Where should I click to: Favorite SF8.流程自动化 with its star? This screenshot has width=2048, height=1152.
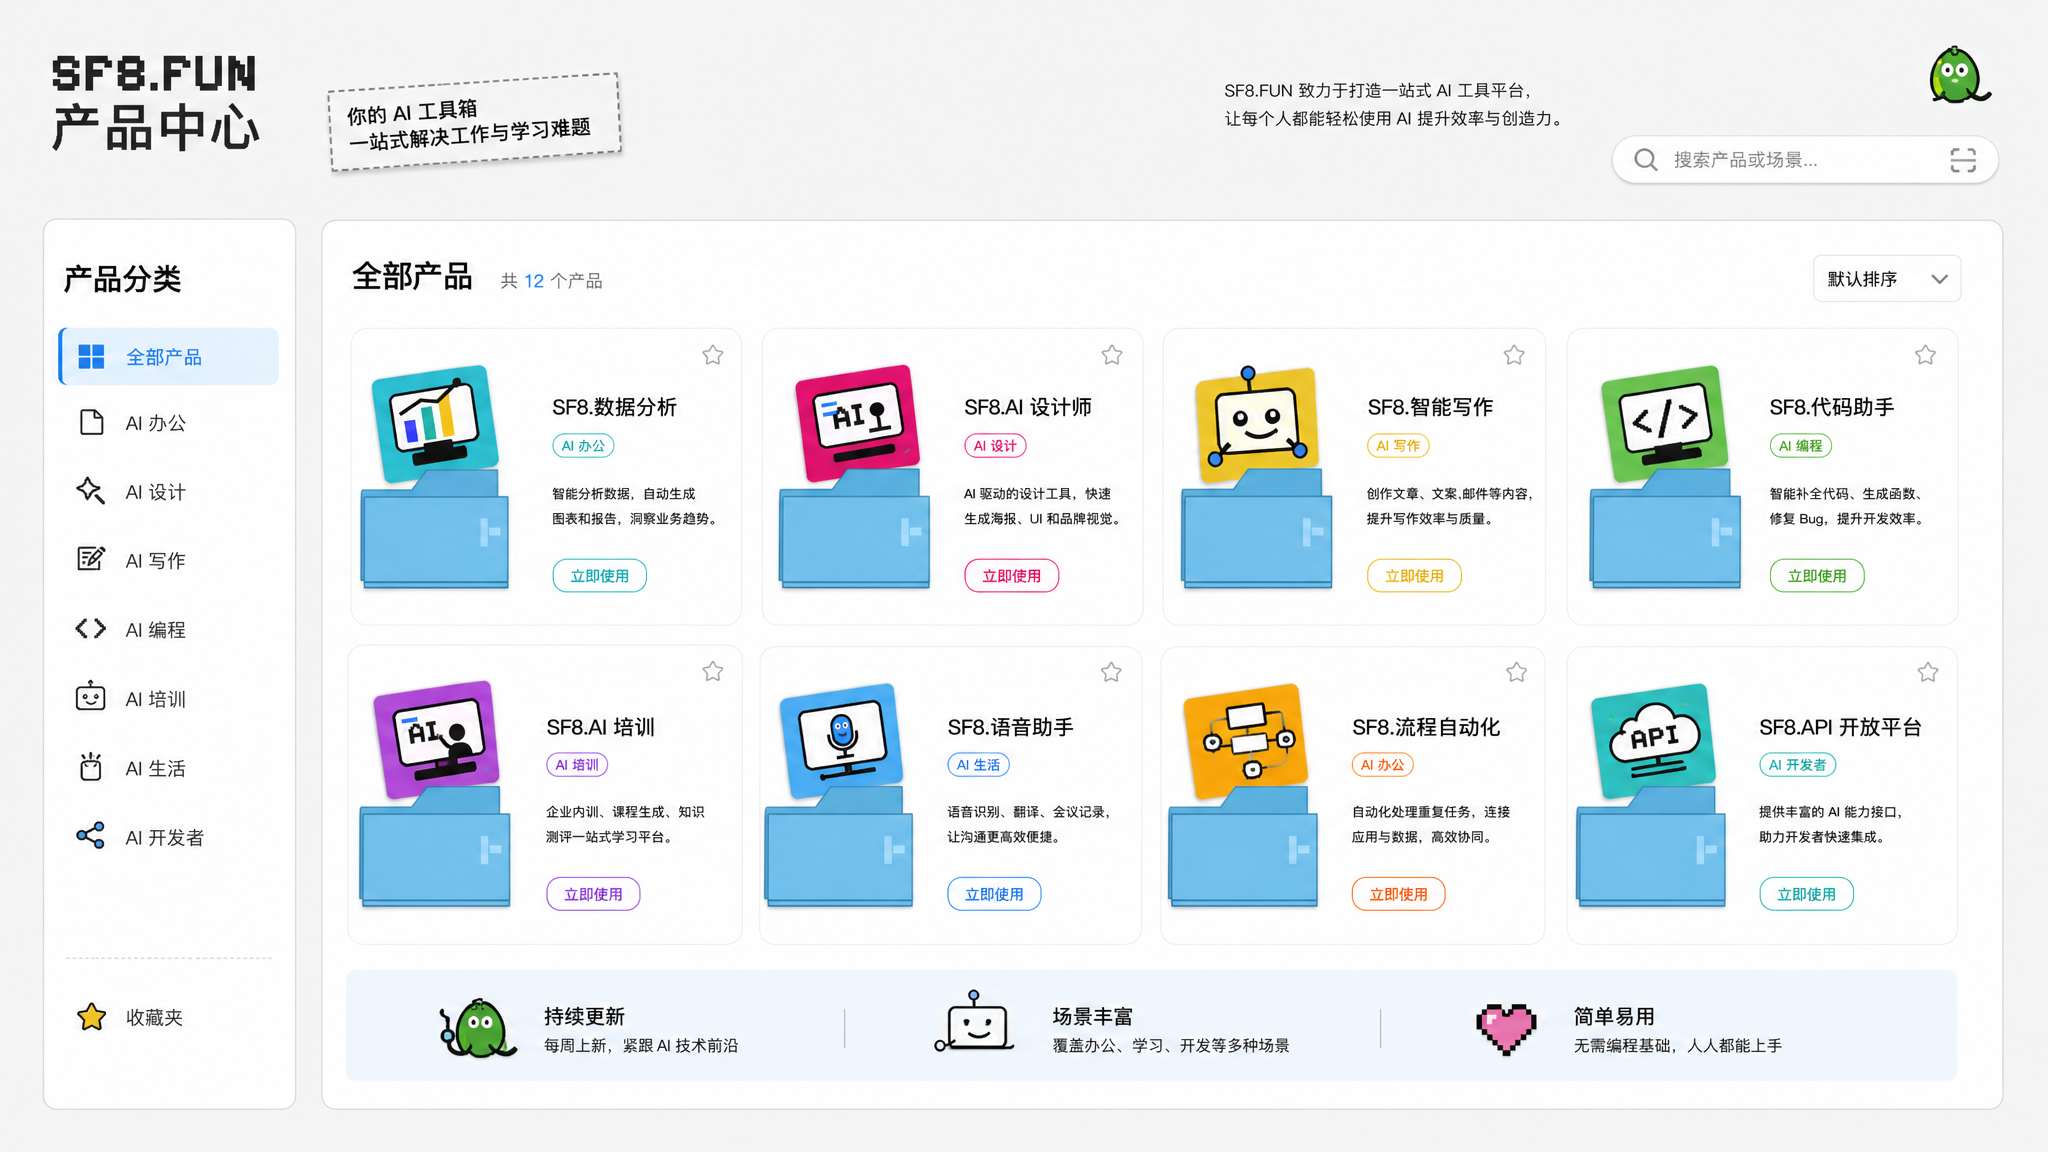pyautogui.click(x=1516, y=672)
